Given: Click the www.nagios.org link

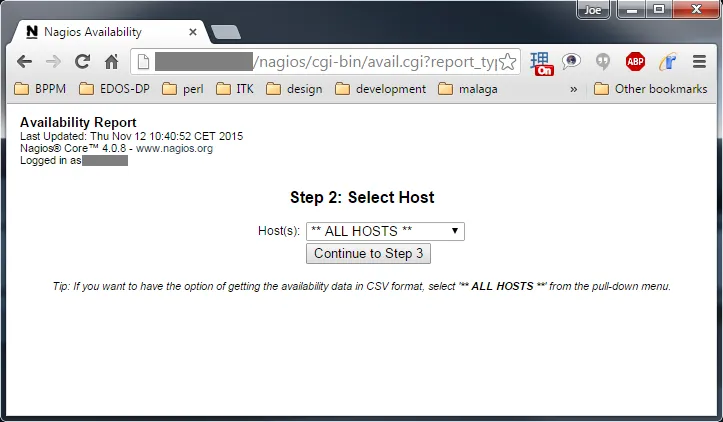Looking at the screenshot, I should 174,149.
